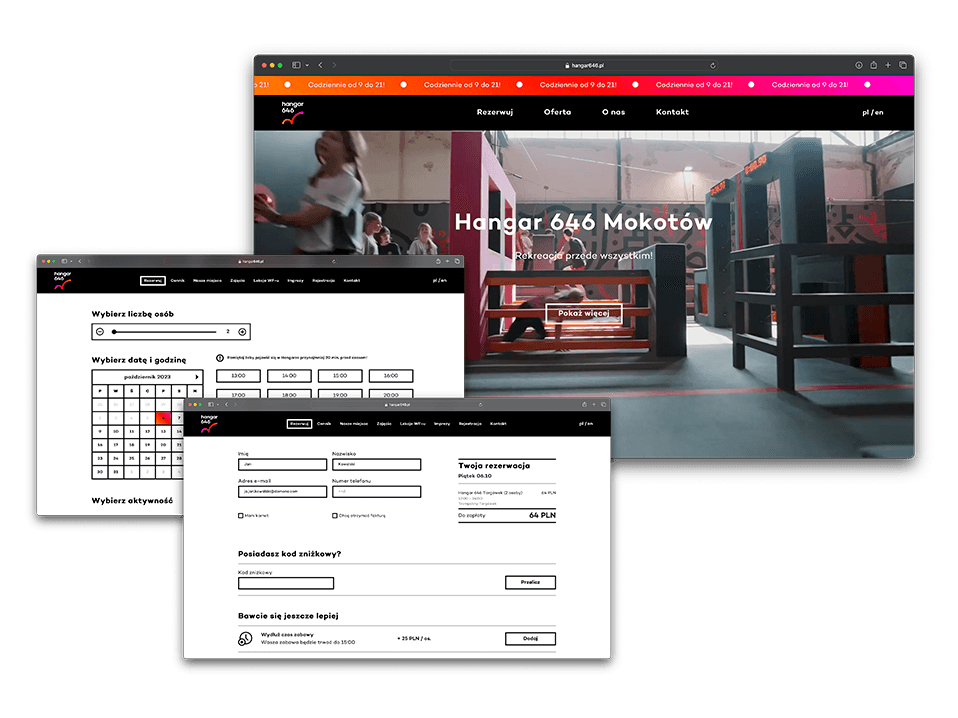Go back in the Hangar 646 Mokotów browser window
Image resolution: width=958 pixels, height=718 pixels.
point(320,65)
